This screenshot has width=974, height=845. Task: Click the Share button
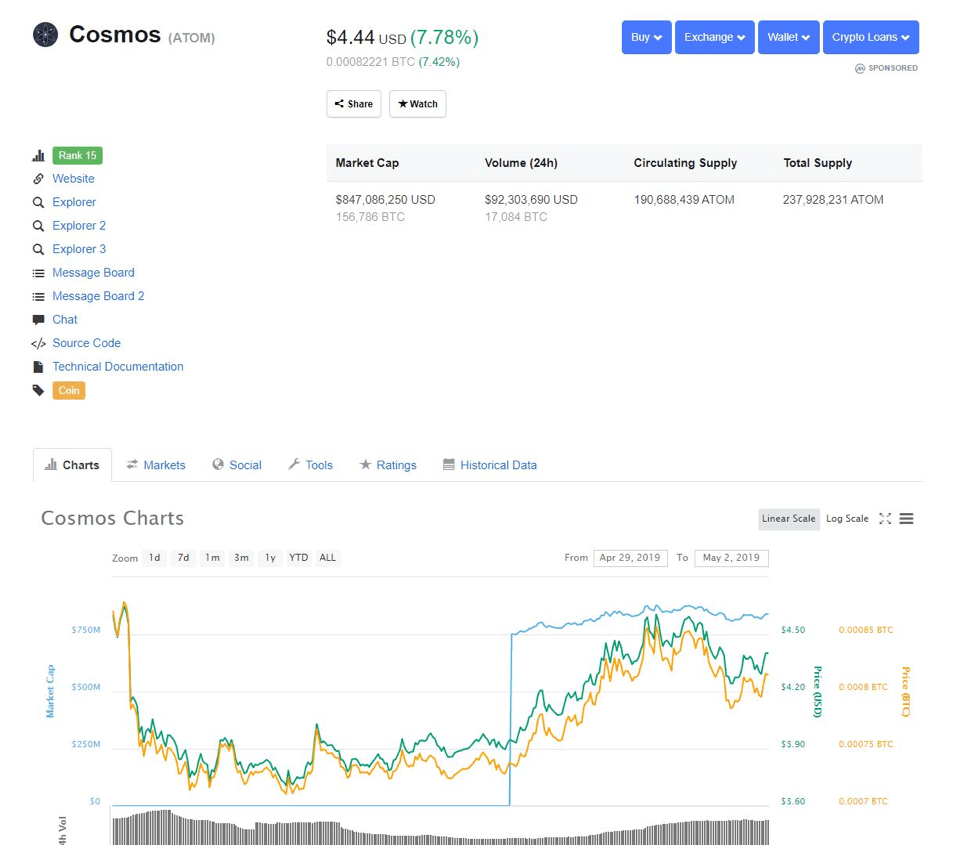click(354, 104)
